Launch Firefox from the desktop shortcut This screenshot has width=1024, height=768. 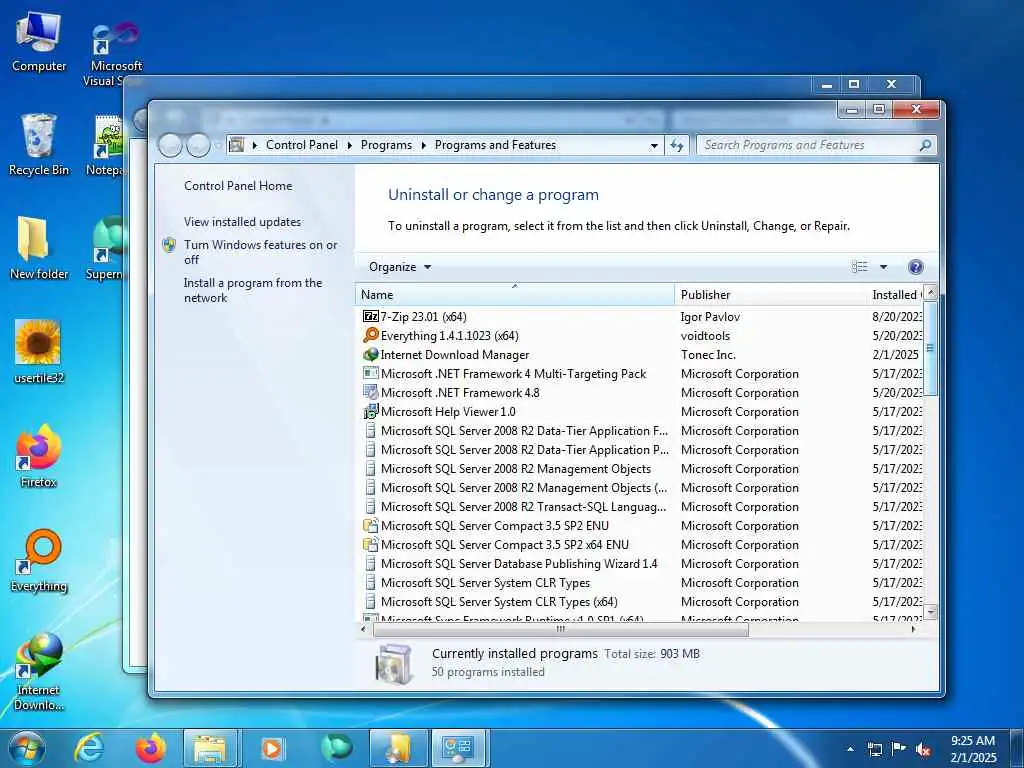pos(39,455)
